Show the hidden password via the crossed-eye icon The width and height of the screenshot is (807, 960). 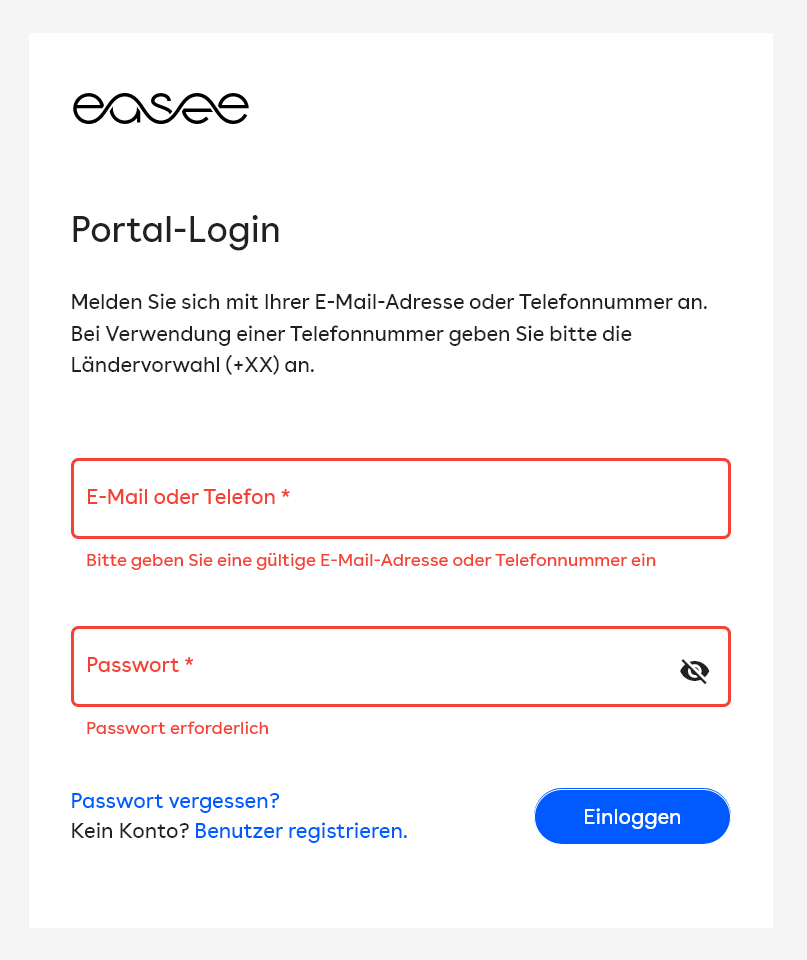click(x=694, y=670)
